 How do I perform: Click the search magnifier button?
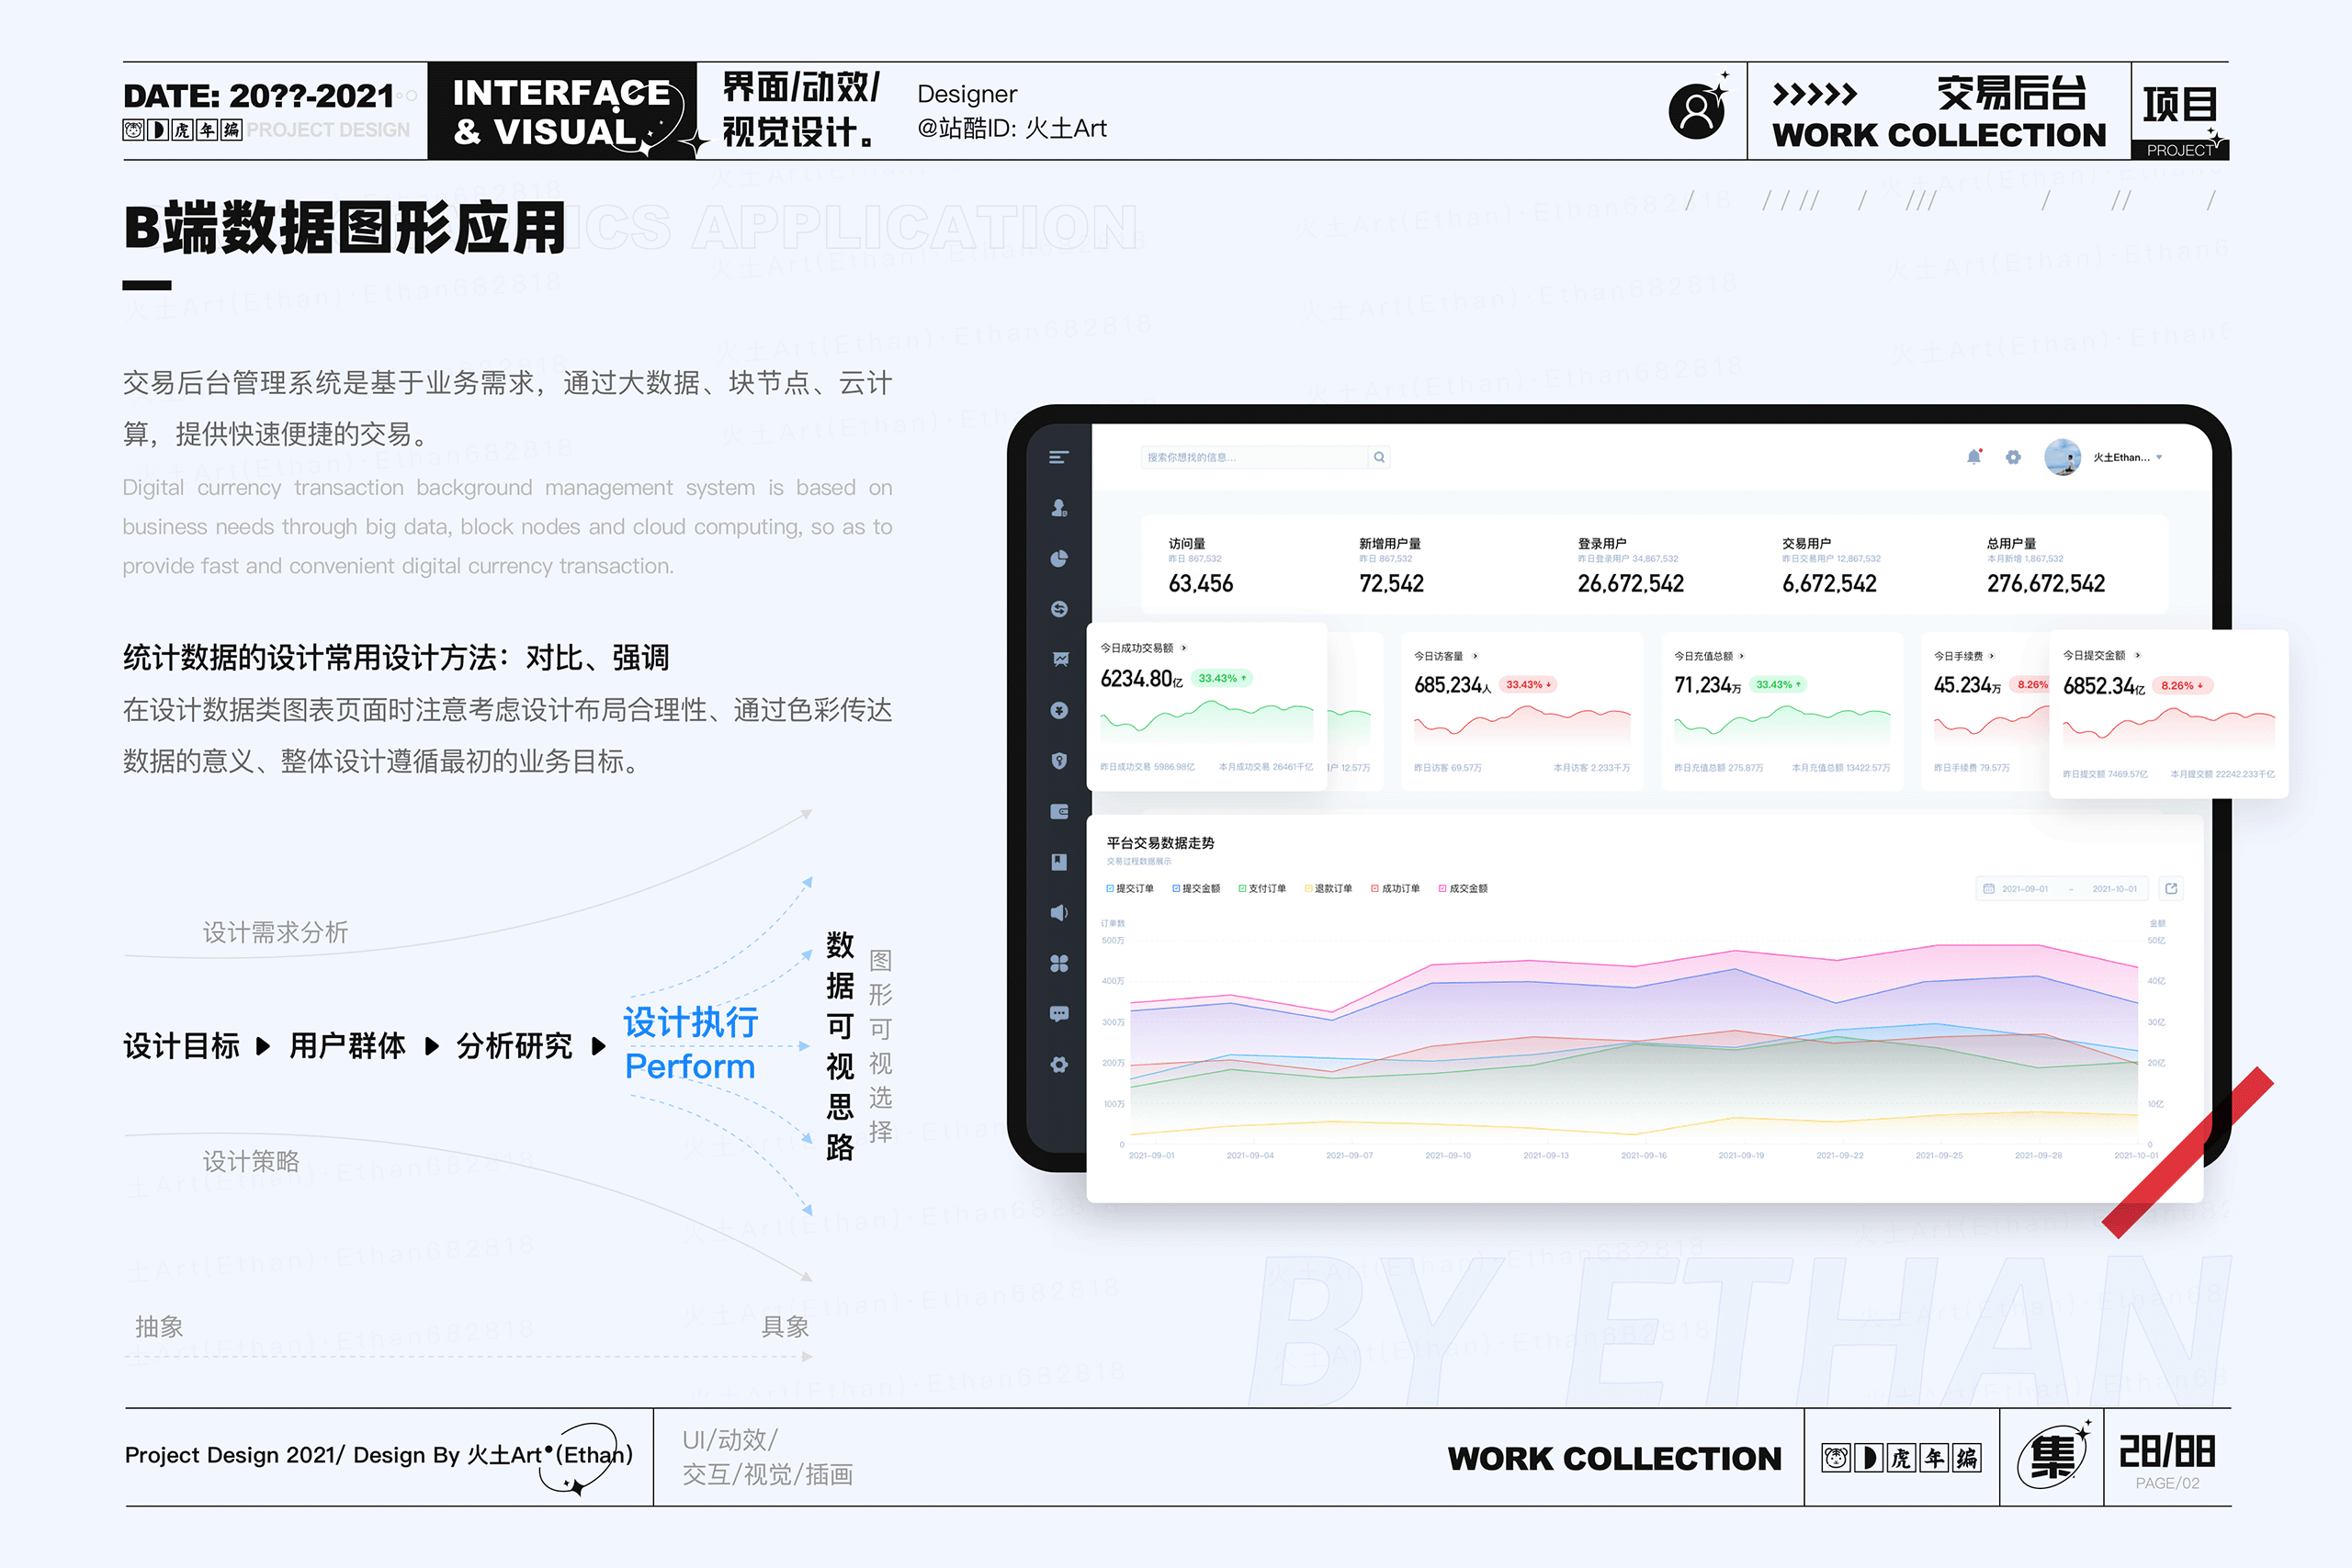[x=1379, y=457]
